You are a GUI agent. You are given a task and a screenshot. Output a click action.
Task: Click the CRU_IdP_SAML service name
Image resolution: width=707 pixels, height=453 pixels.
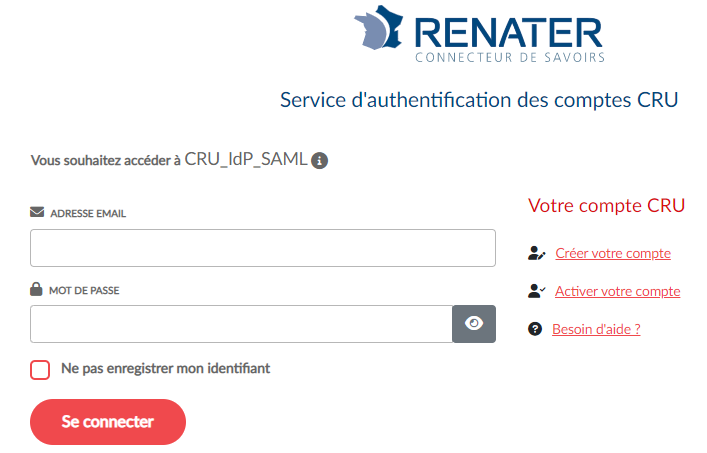pos(245,159)
